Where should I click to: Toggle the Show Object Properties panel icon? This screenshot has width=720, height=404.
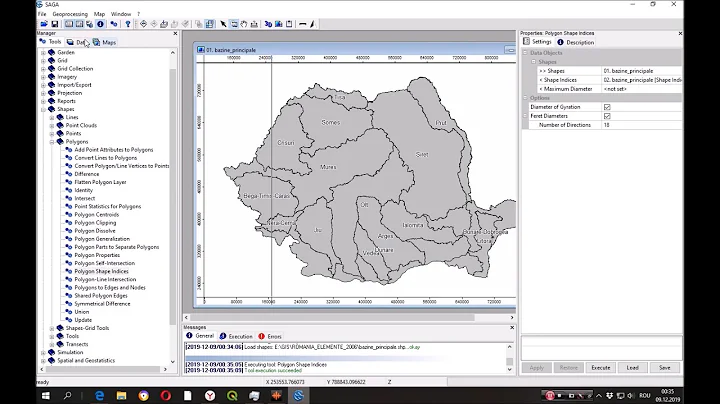79,24
